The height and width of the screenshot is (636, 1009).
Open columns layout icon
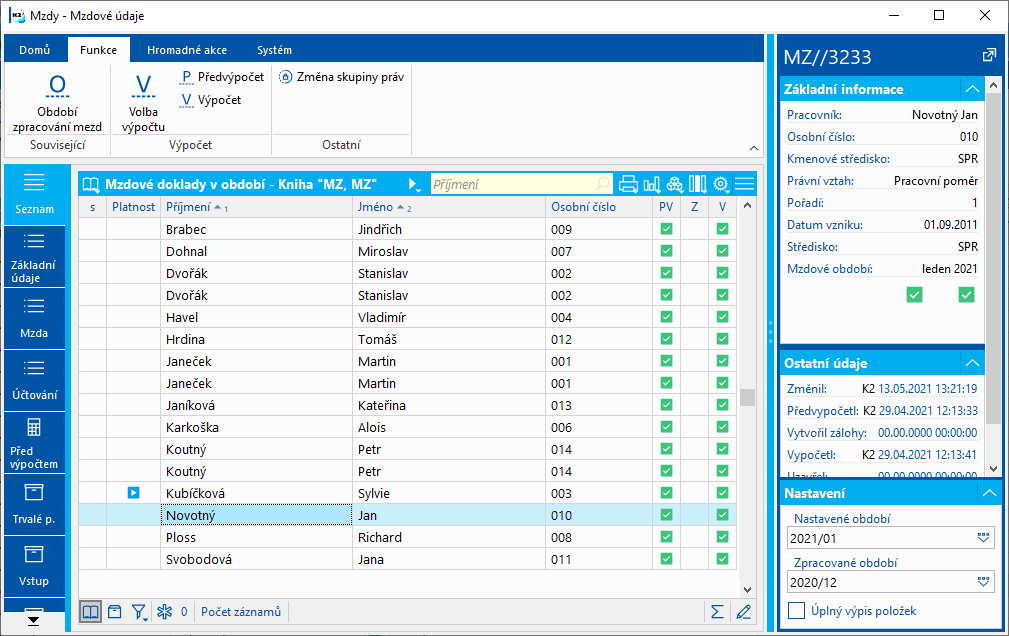pyautogui.click(x=698, y=185)
